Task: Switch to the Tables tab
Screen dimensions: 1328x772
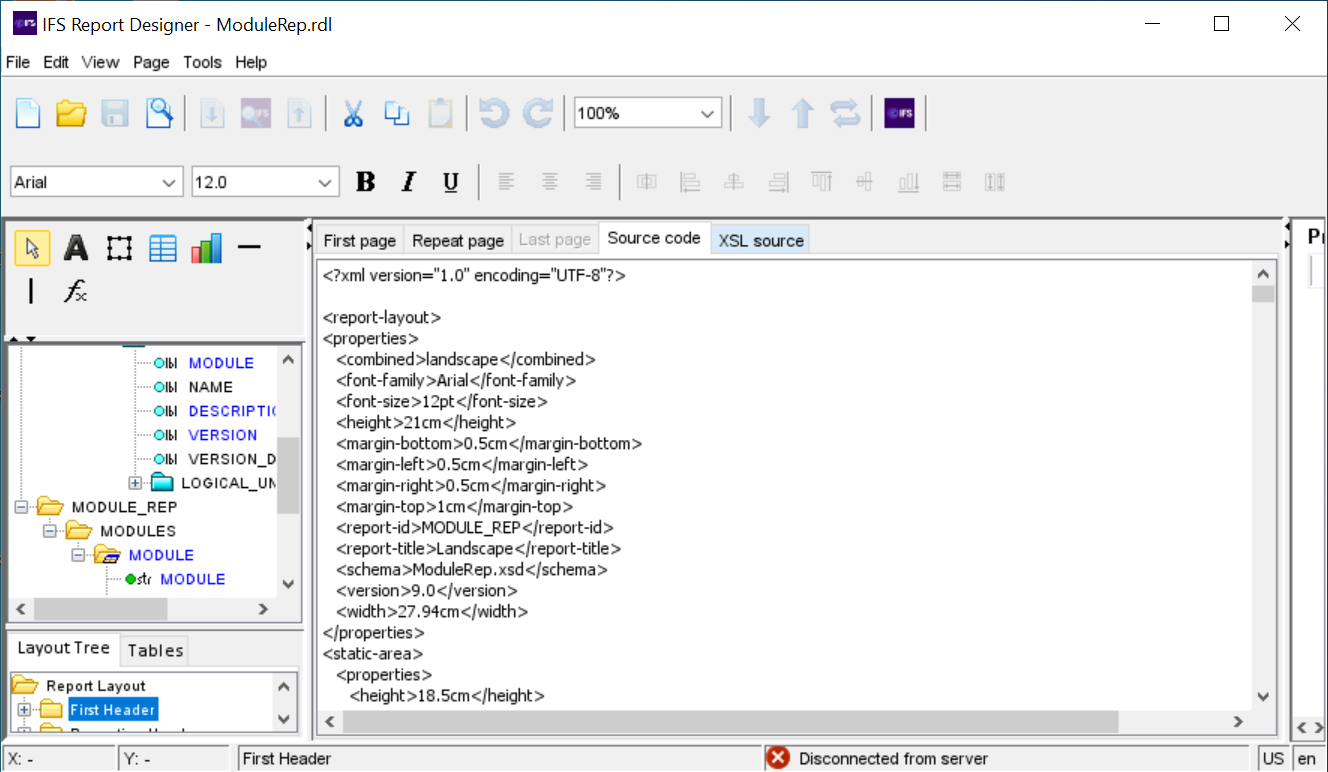Action: tap(155, 650)
